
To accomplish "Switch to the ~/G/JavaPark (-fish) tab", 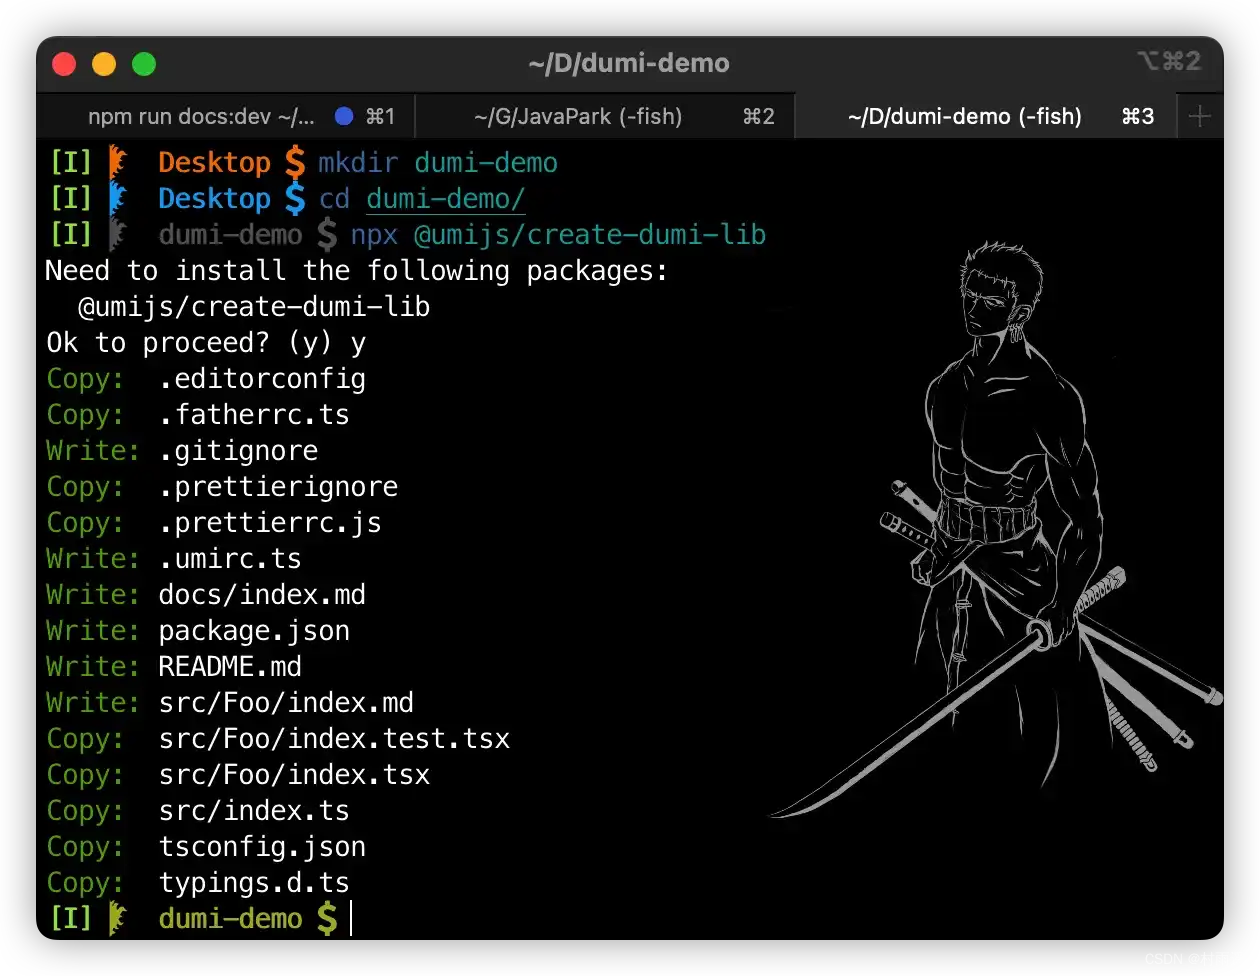I will tap(578, 117).
